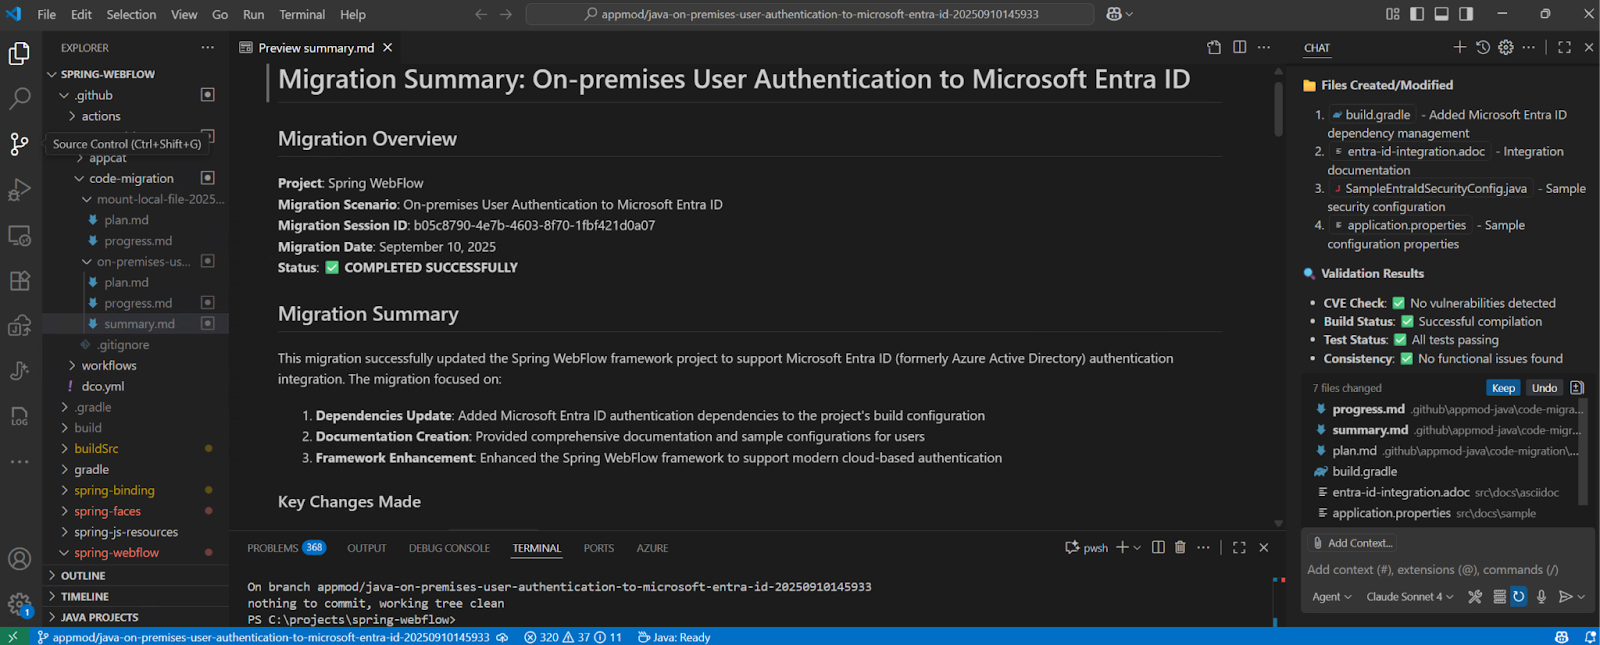Click Undo to revert file changes

[x=1544, y=388]
